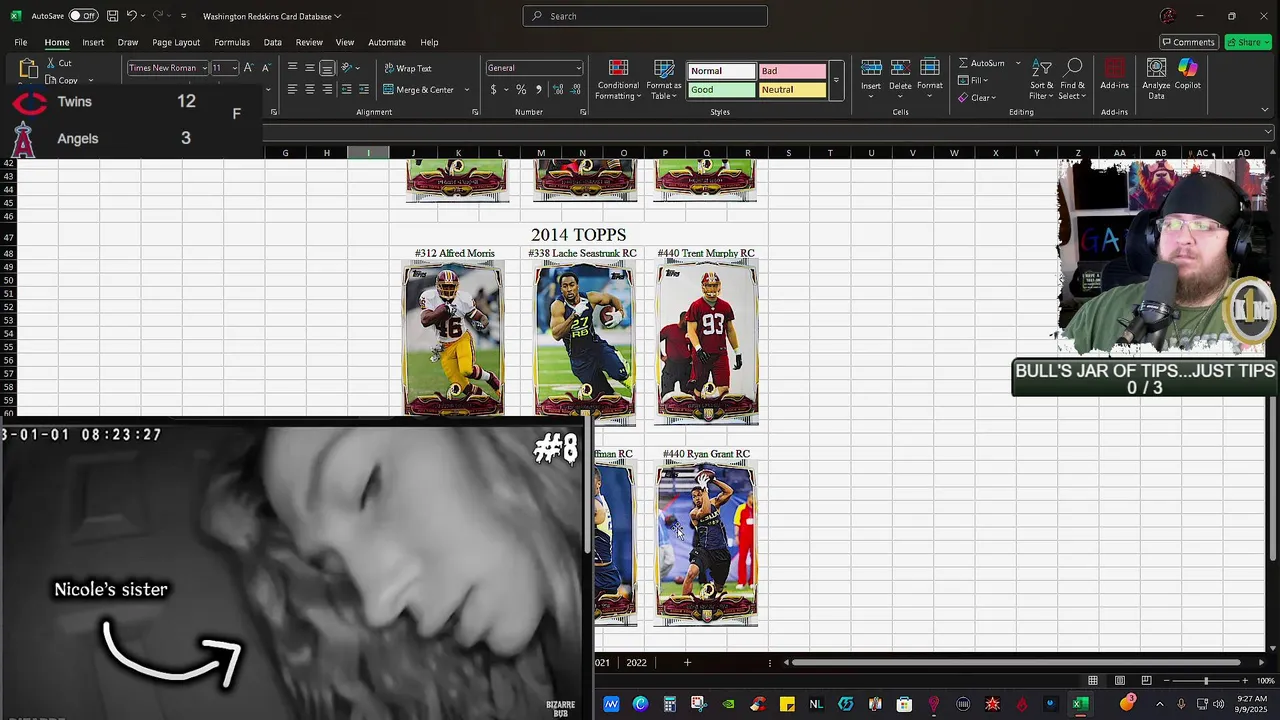Switch to the Page Layout tab
Screen dimensions: 1280x720
tap(176, 42)
